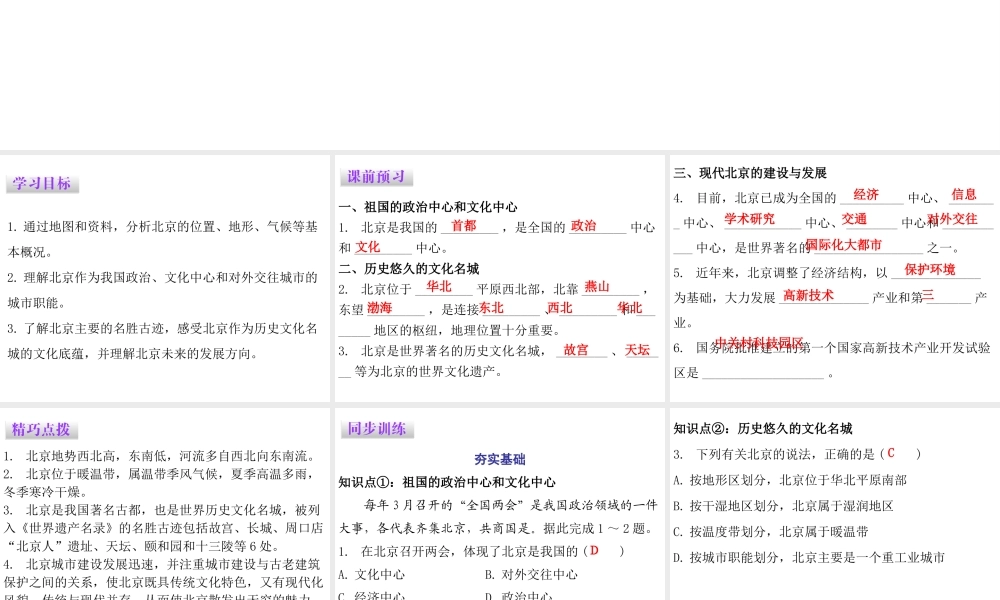Screen dimensions: 1000x600
Task: Click the red answer 经济
Action: coord(866,194)
